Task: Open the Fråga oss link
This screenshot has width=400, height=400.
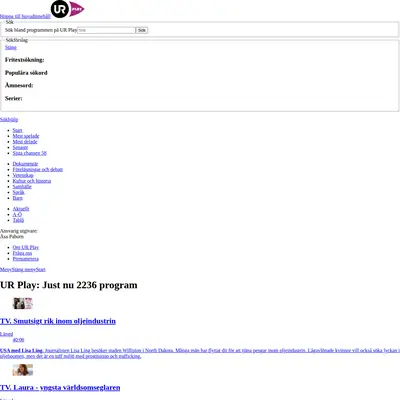Action: (x=22, y=253)
